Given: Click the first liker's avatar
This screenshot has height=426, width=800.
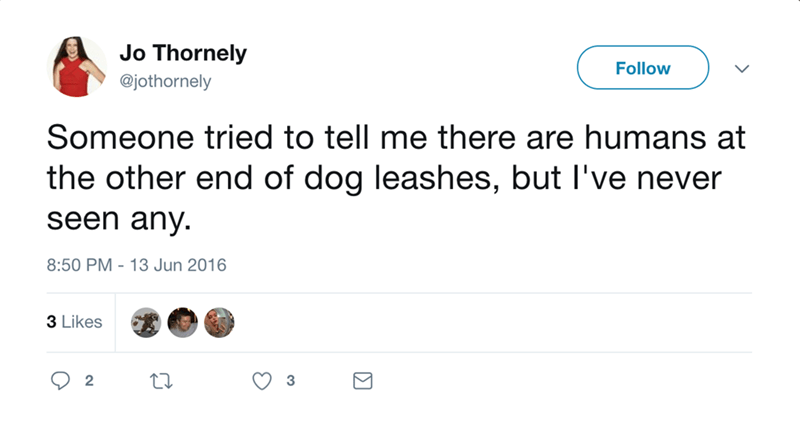Looking at the screenshot, I should point(147,321).
